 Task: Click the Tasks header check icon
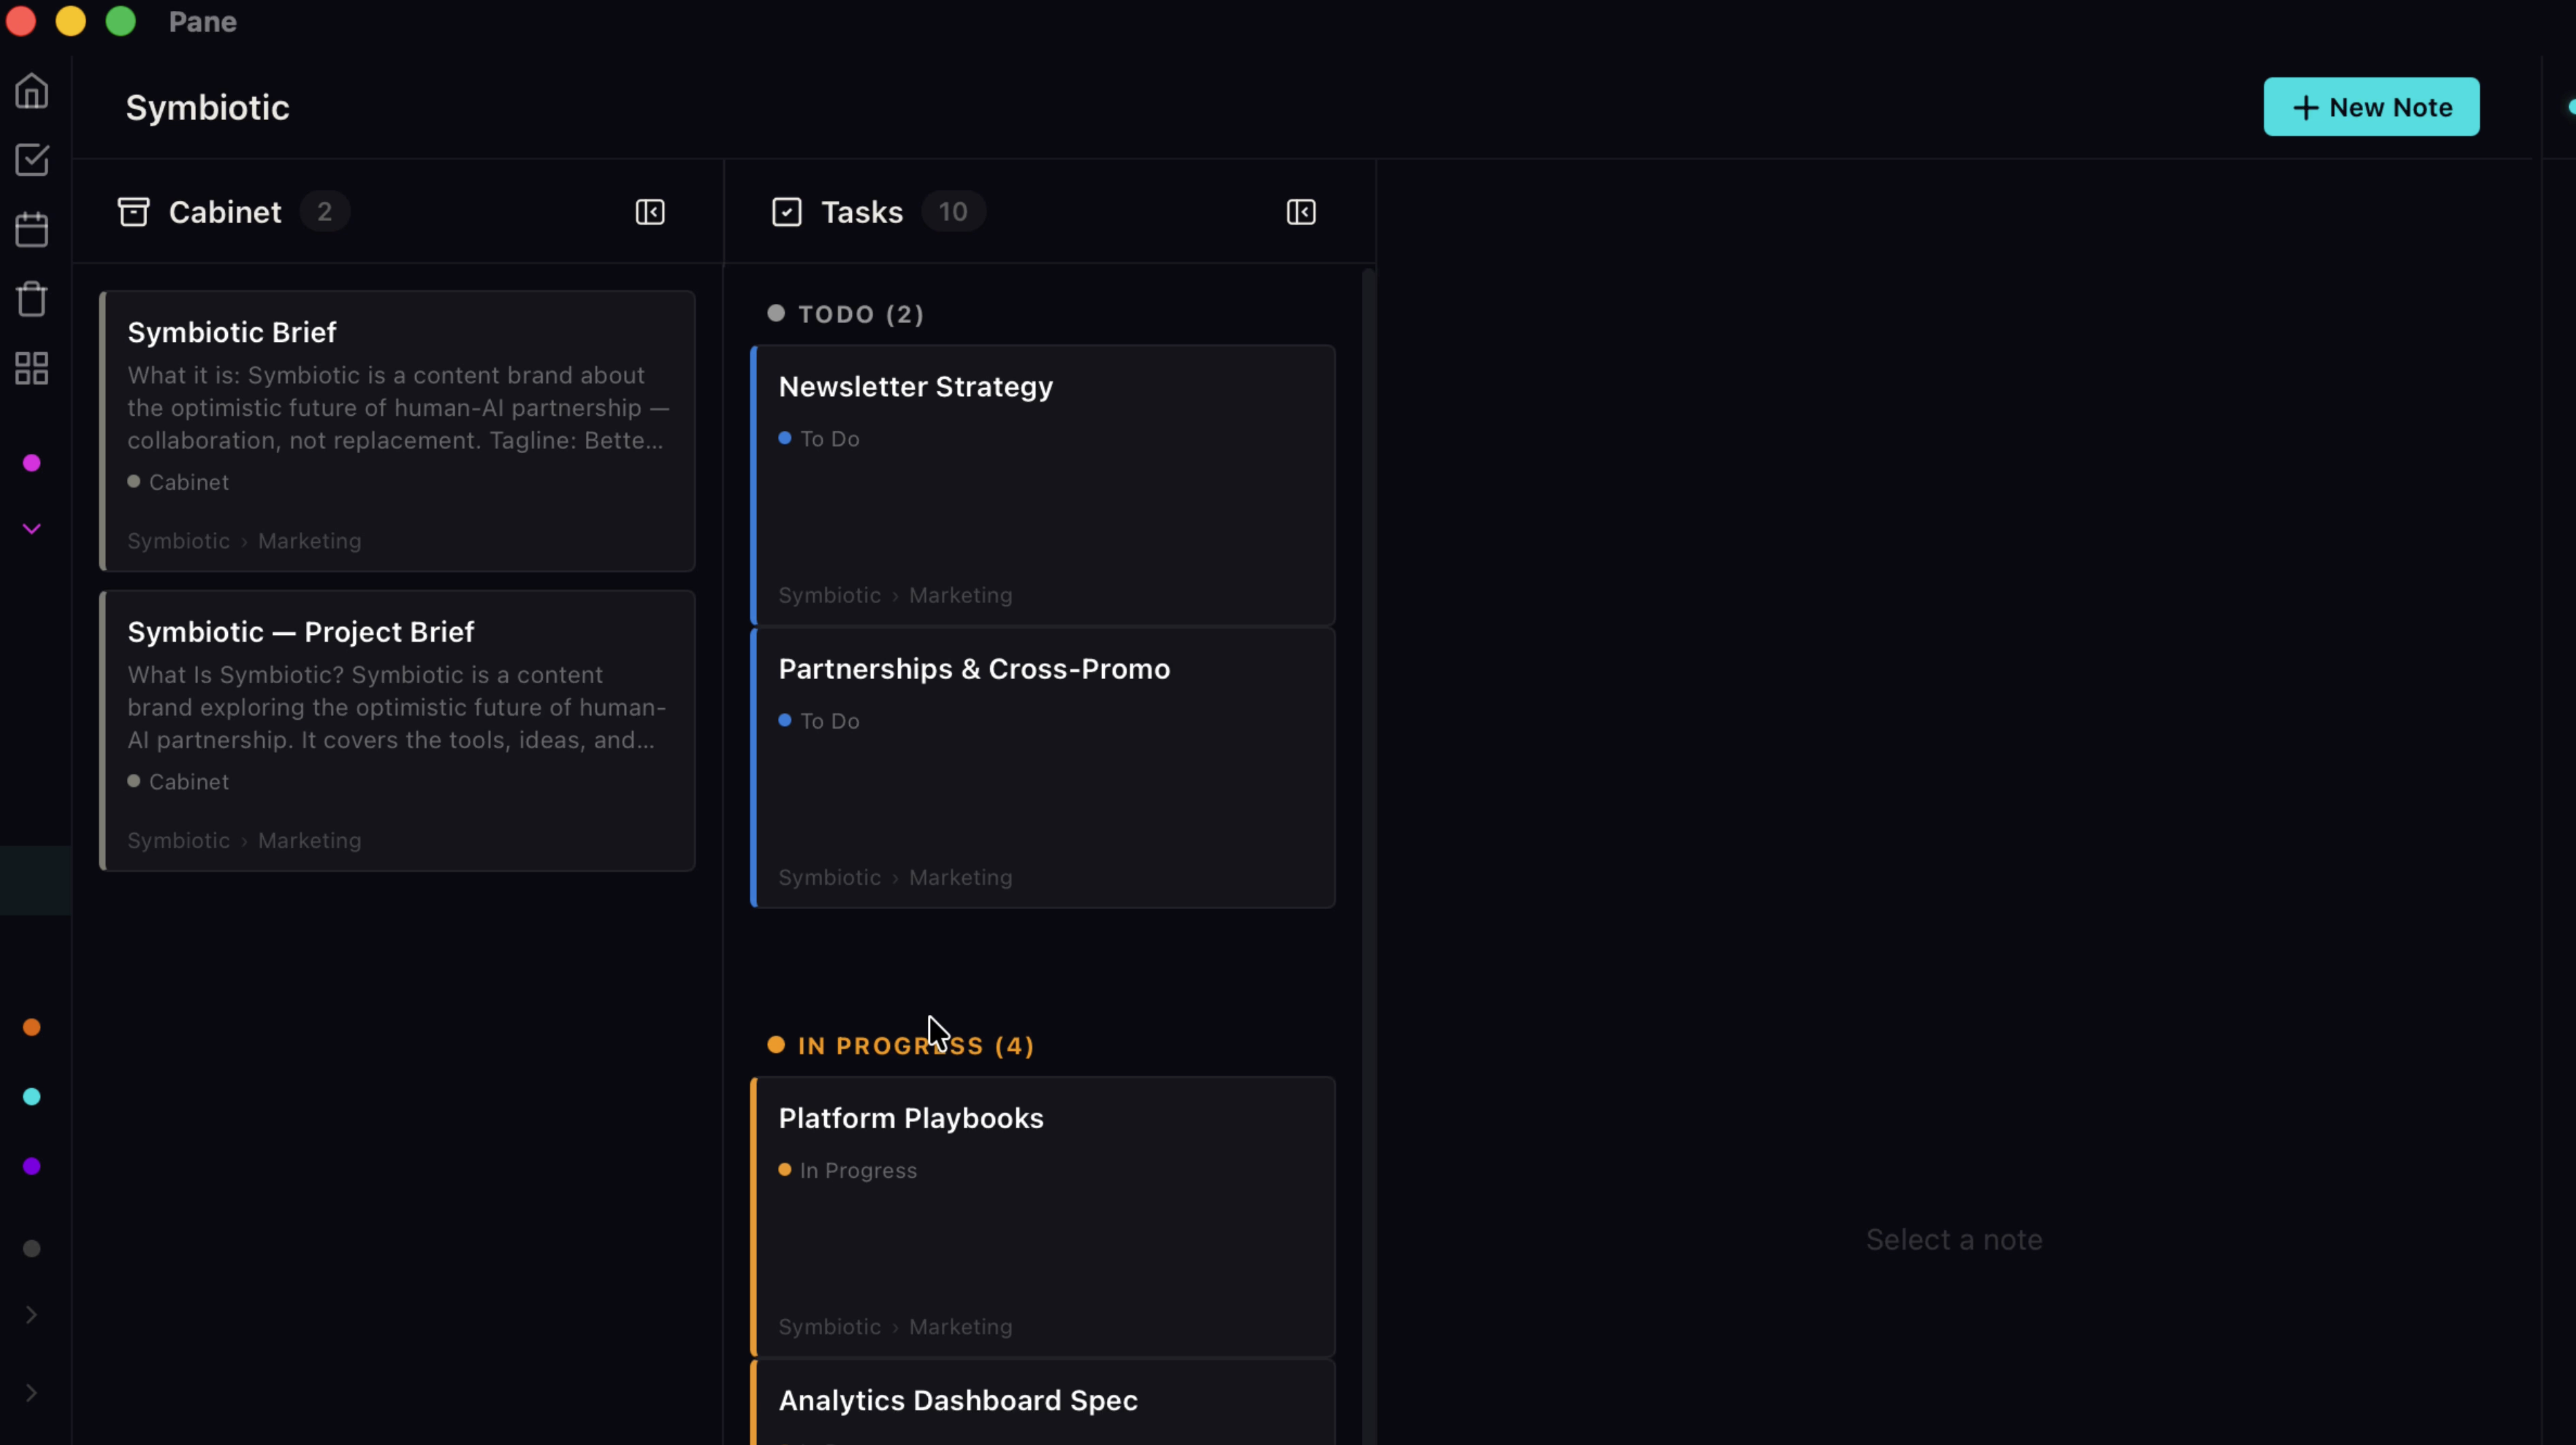pos(787,212)
